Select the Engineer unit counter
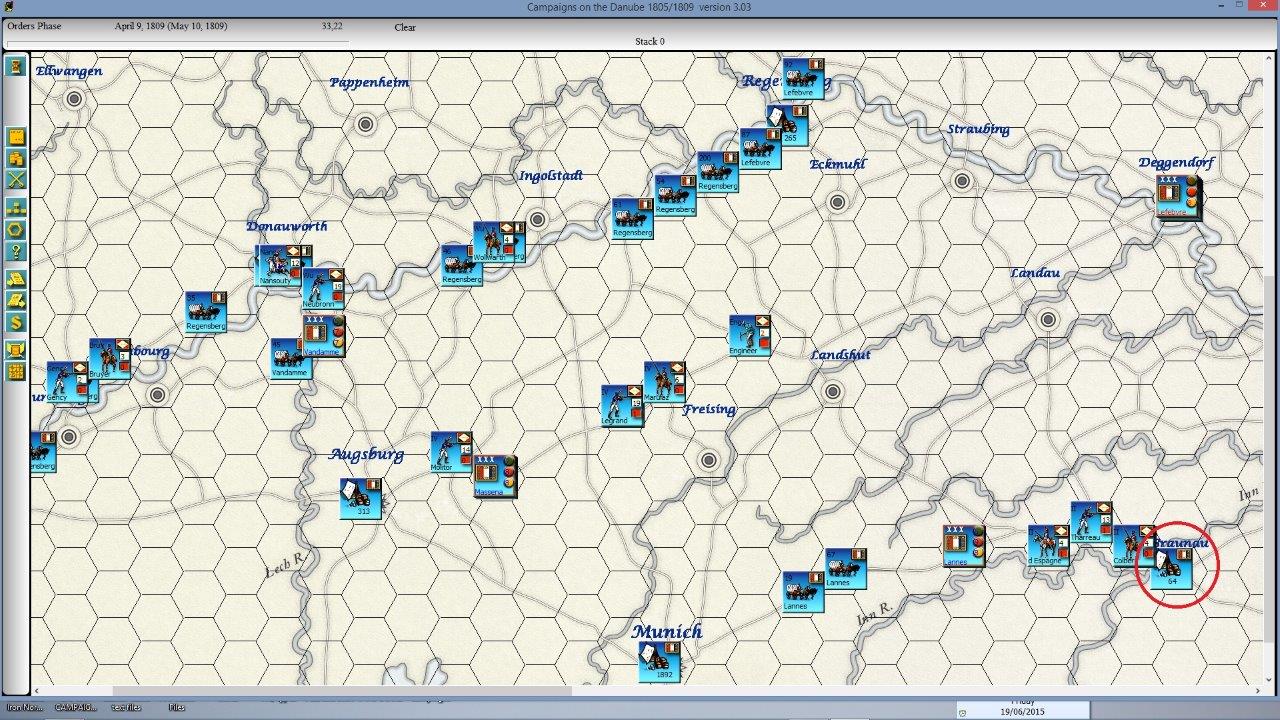1280x720 pixels. click(749, 335)
